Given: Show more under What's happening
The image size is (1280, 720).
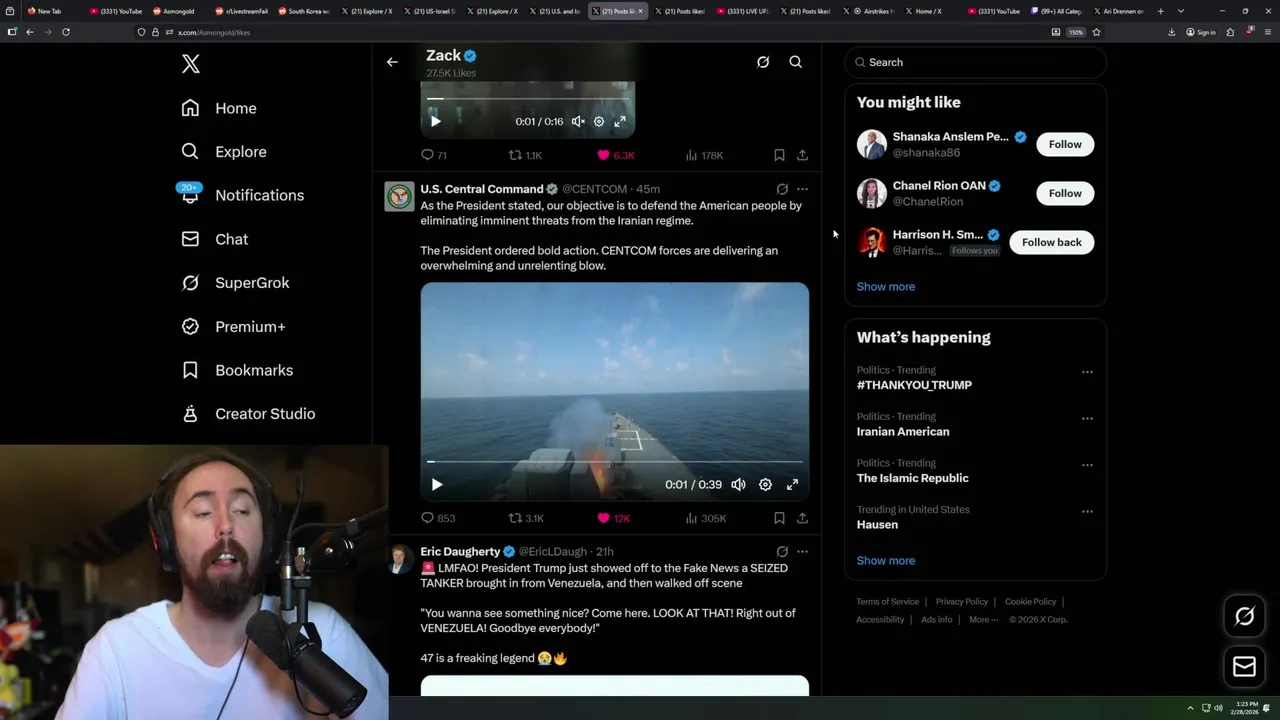Looking at the screenshot, I should click(x=886, y=561).
